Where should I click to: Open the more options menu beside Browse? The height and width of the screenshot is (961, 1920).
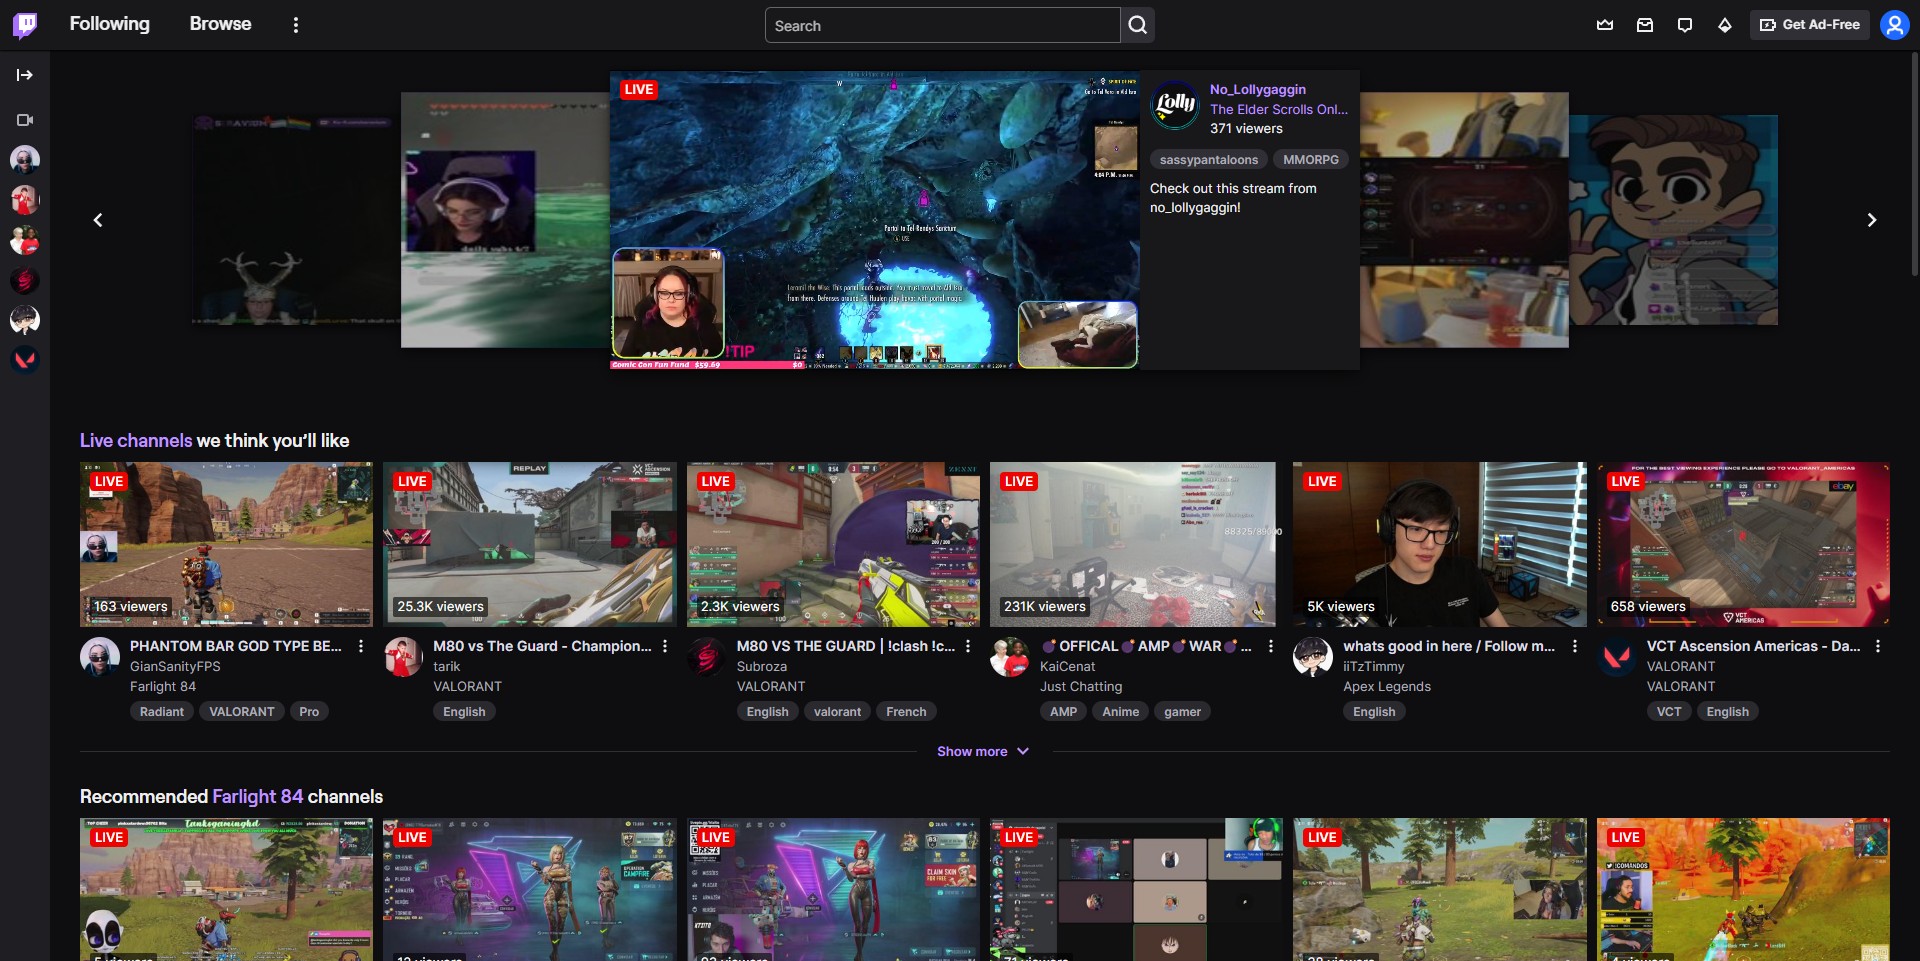(295, 25)
